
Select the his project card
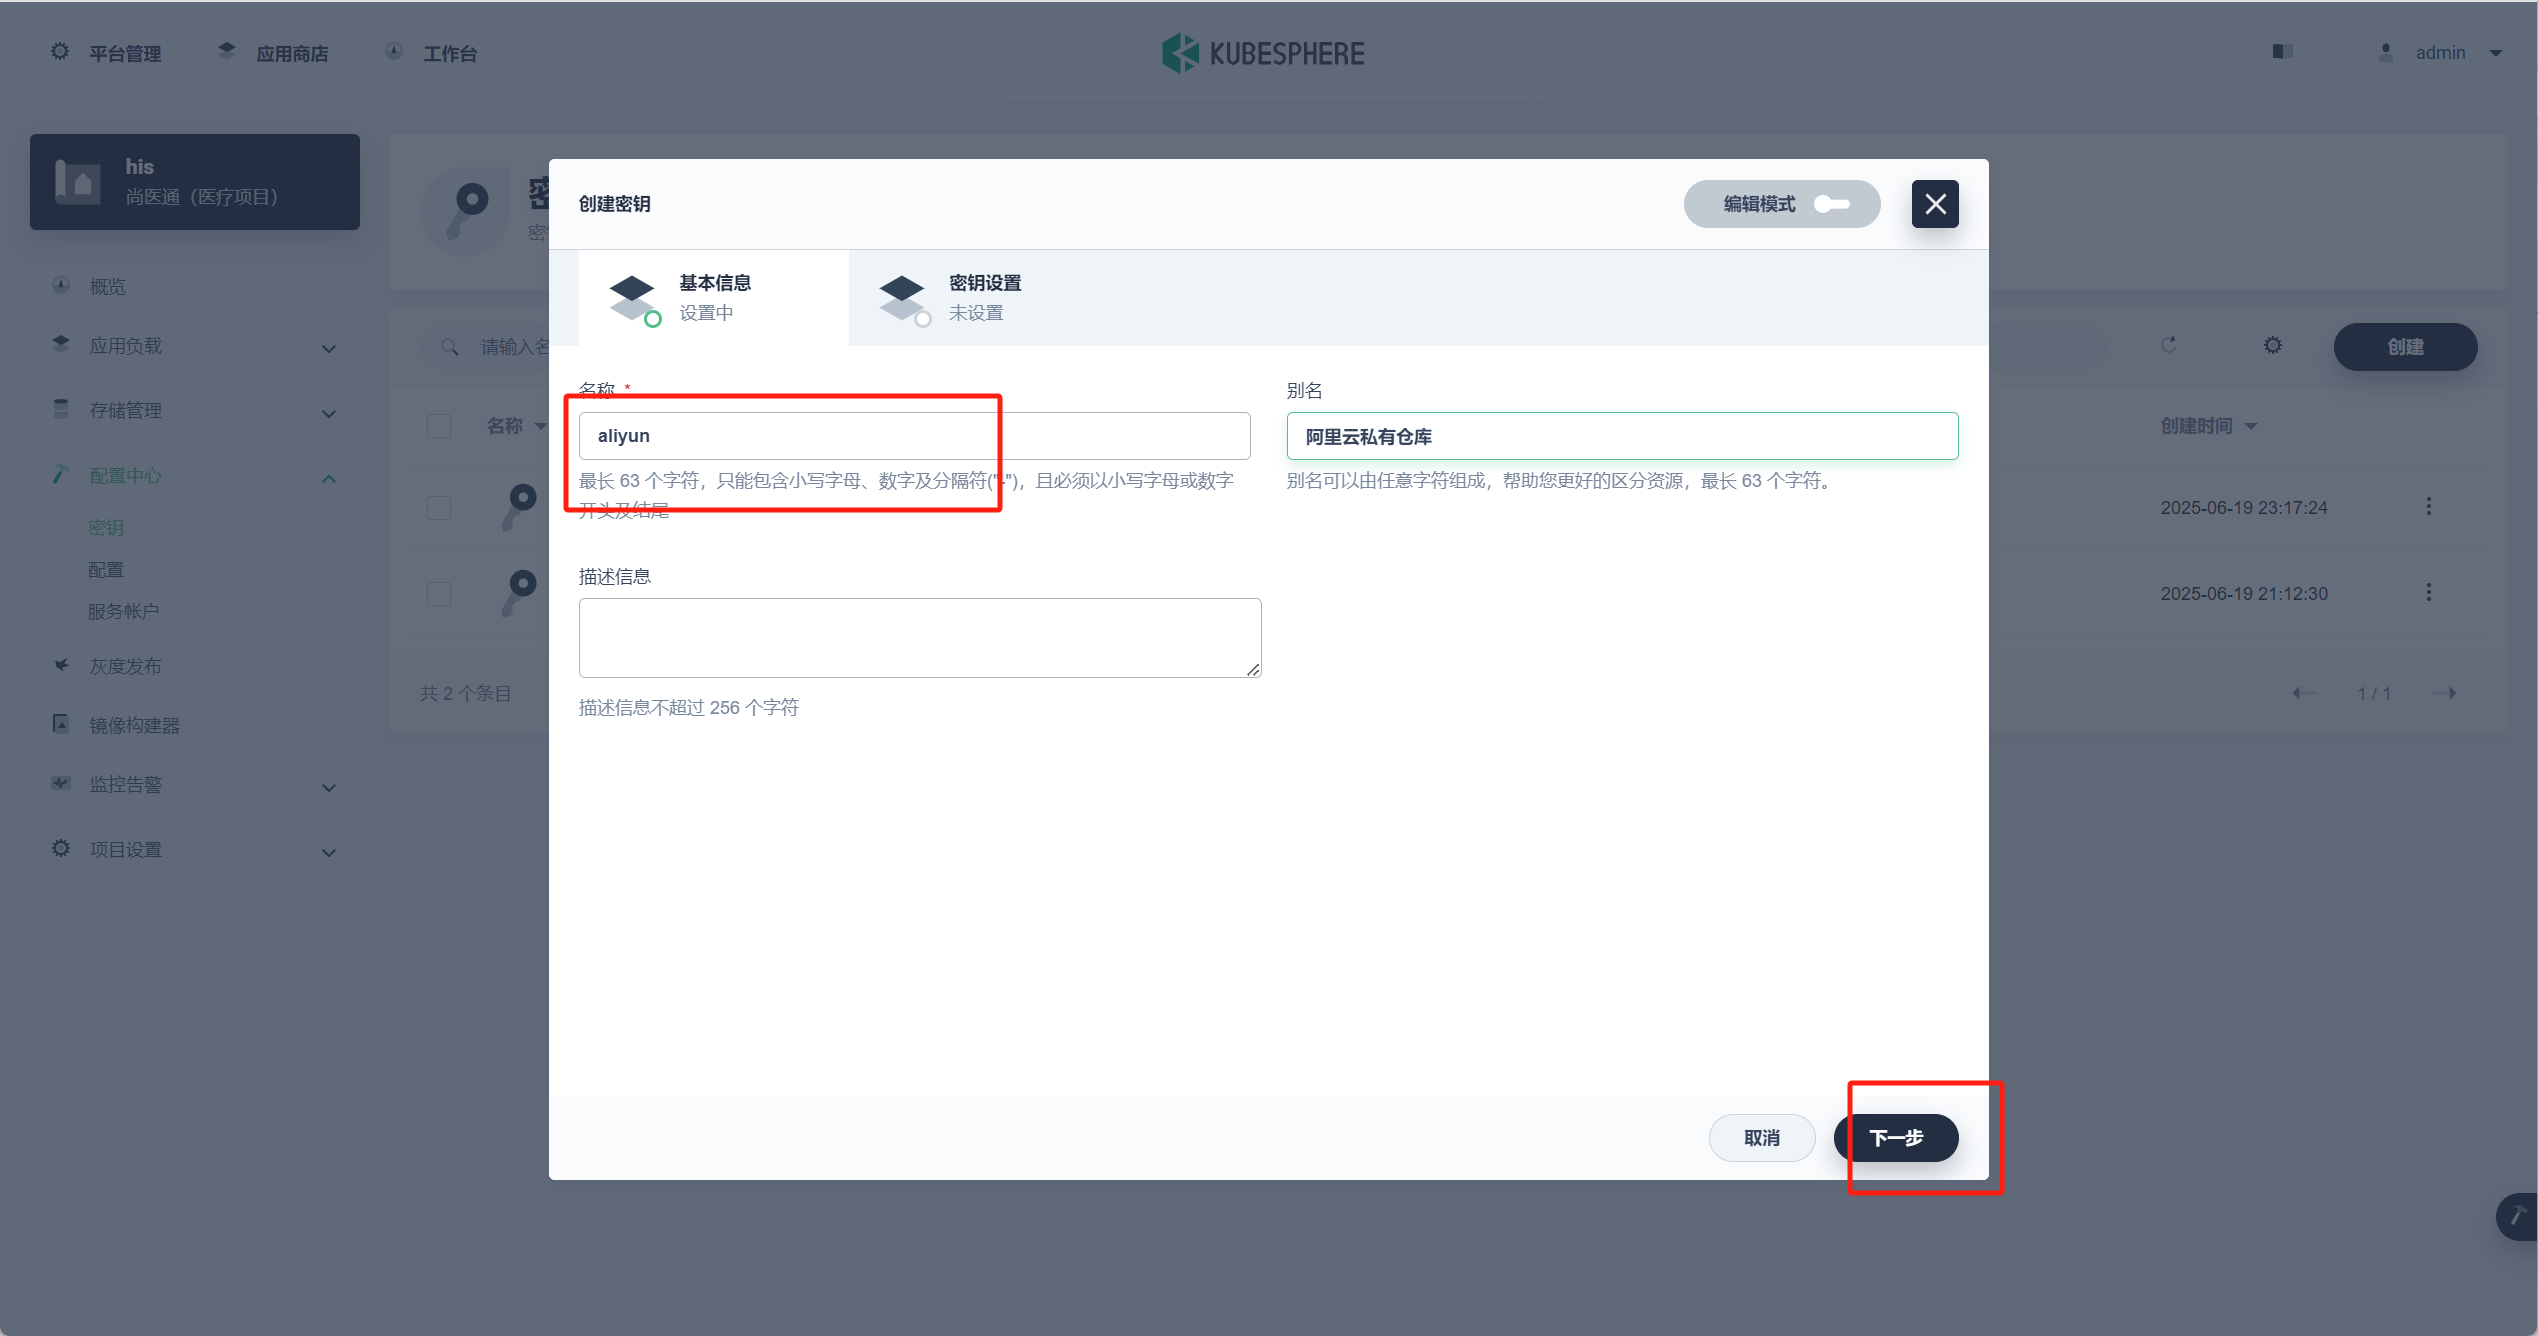pos(195,182)
